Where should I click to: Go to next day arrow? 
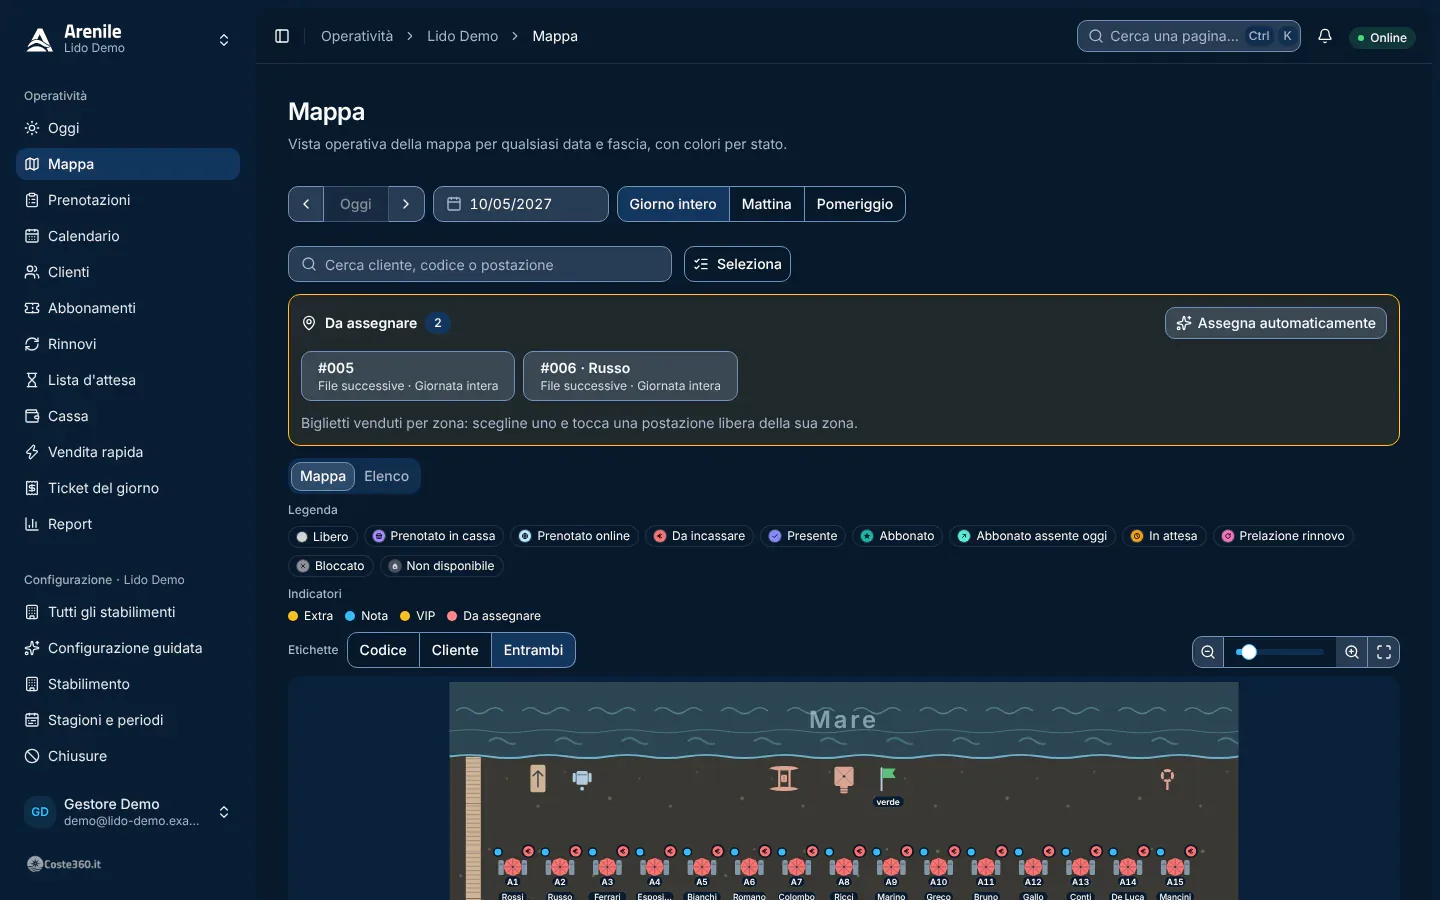(x=406, y=204)
